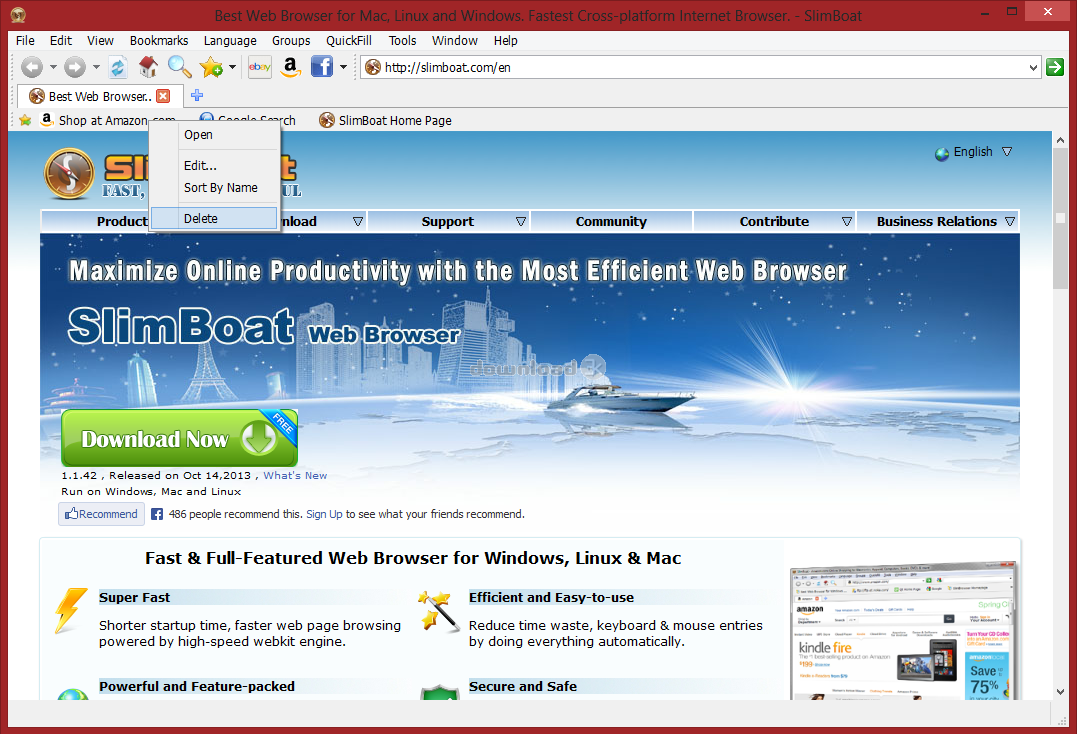Close the Best Web Browser tab
Image resolution: width=1077 pixels, height=734 pixels.
(x=163, y=96)
